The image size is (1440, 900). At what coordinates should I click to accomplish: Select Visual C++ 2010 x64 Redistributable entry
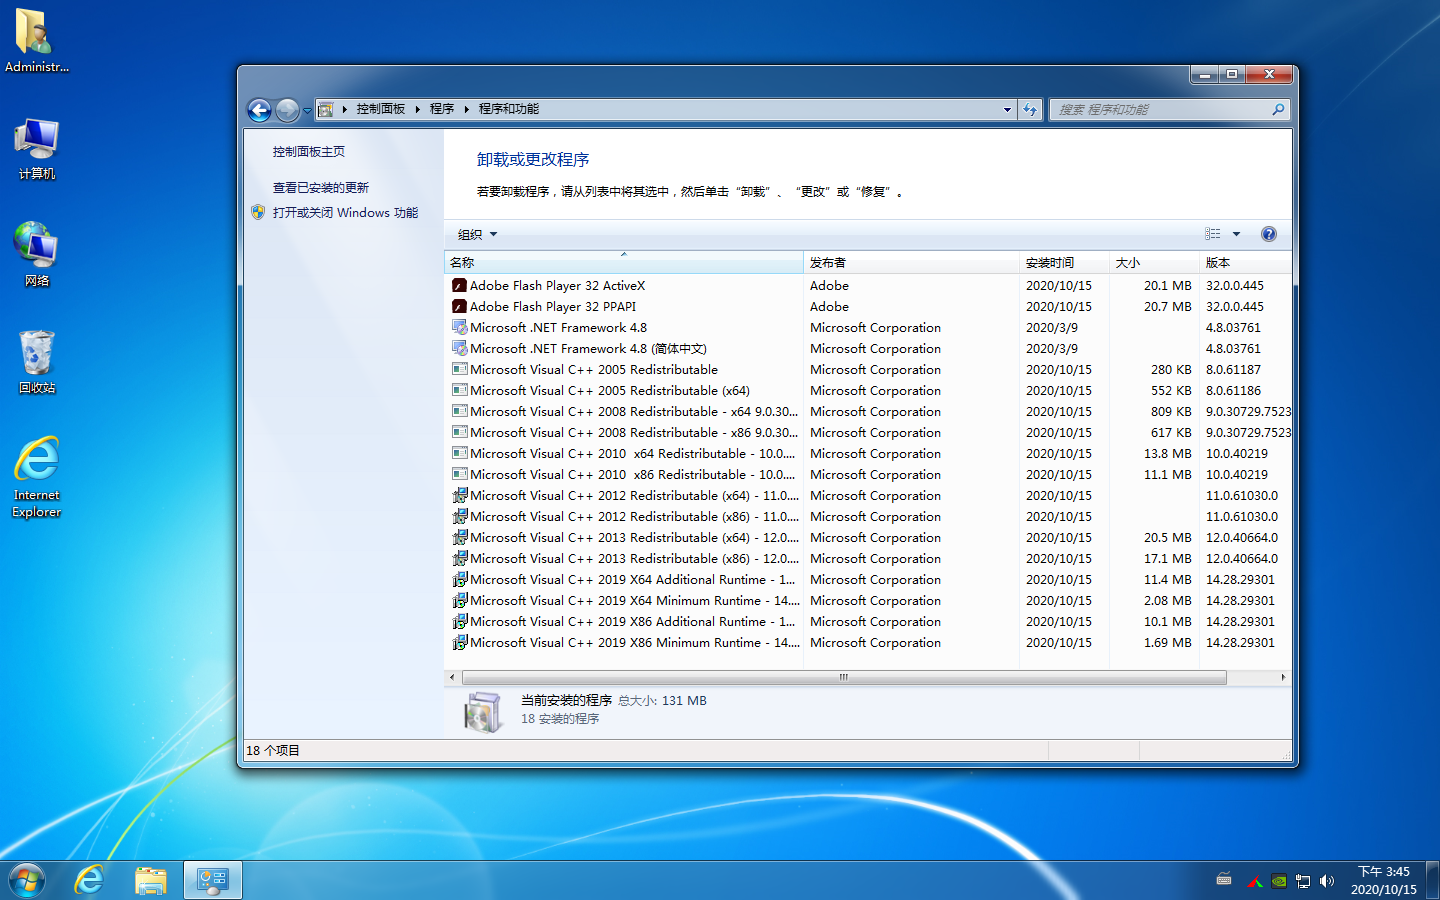coord(633,454)
